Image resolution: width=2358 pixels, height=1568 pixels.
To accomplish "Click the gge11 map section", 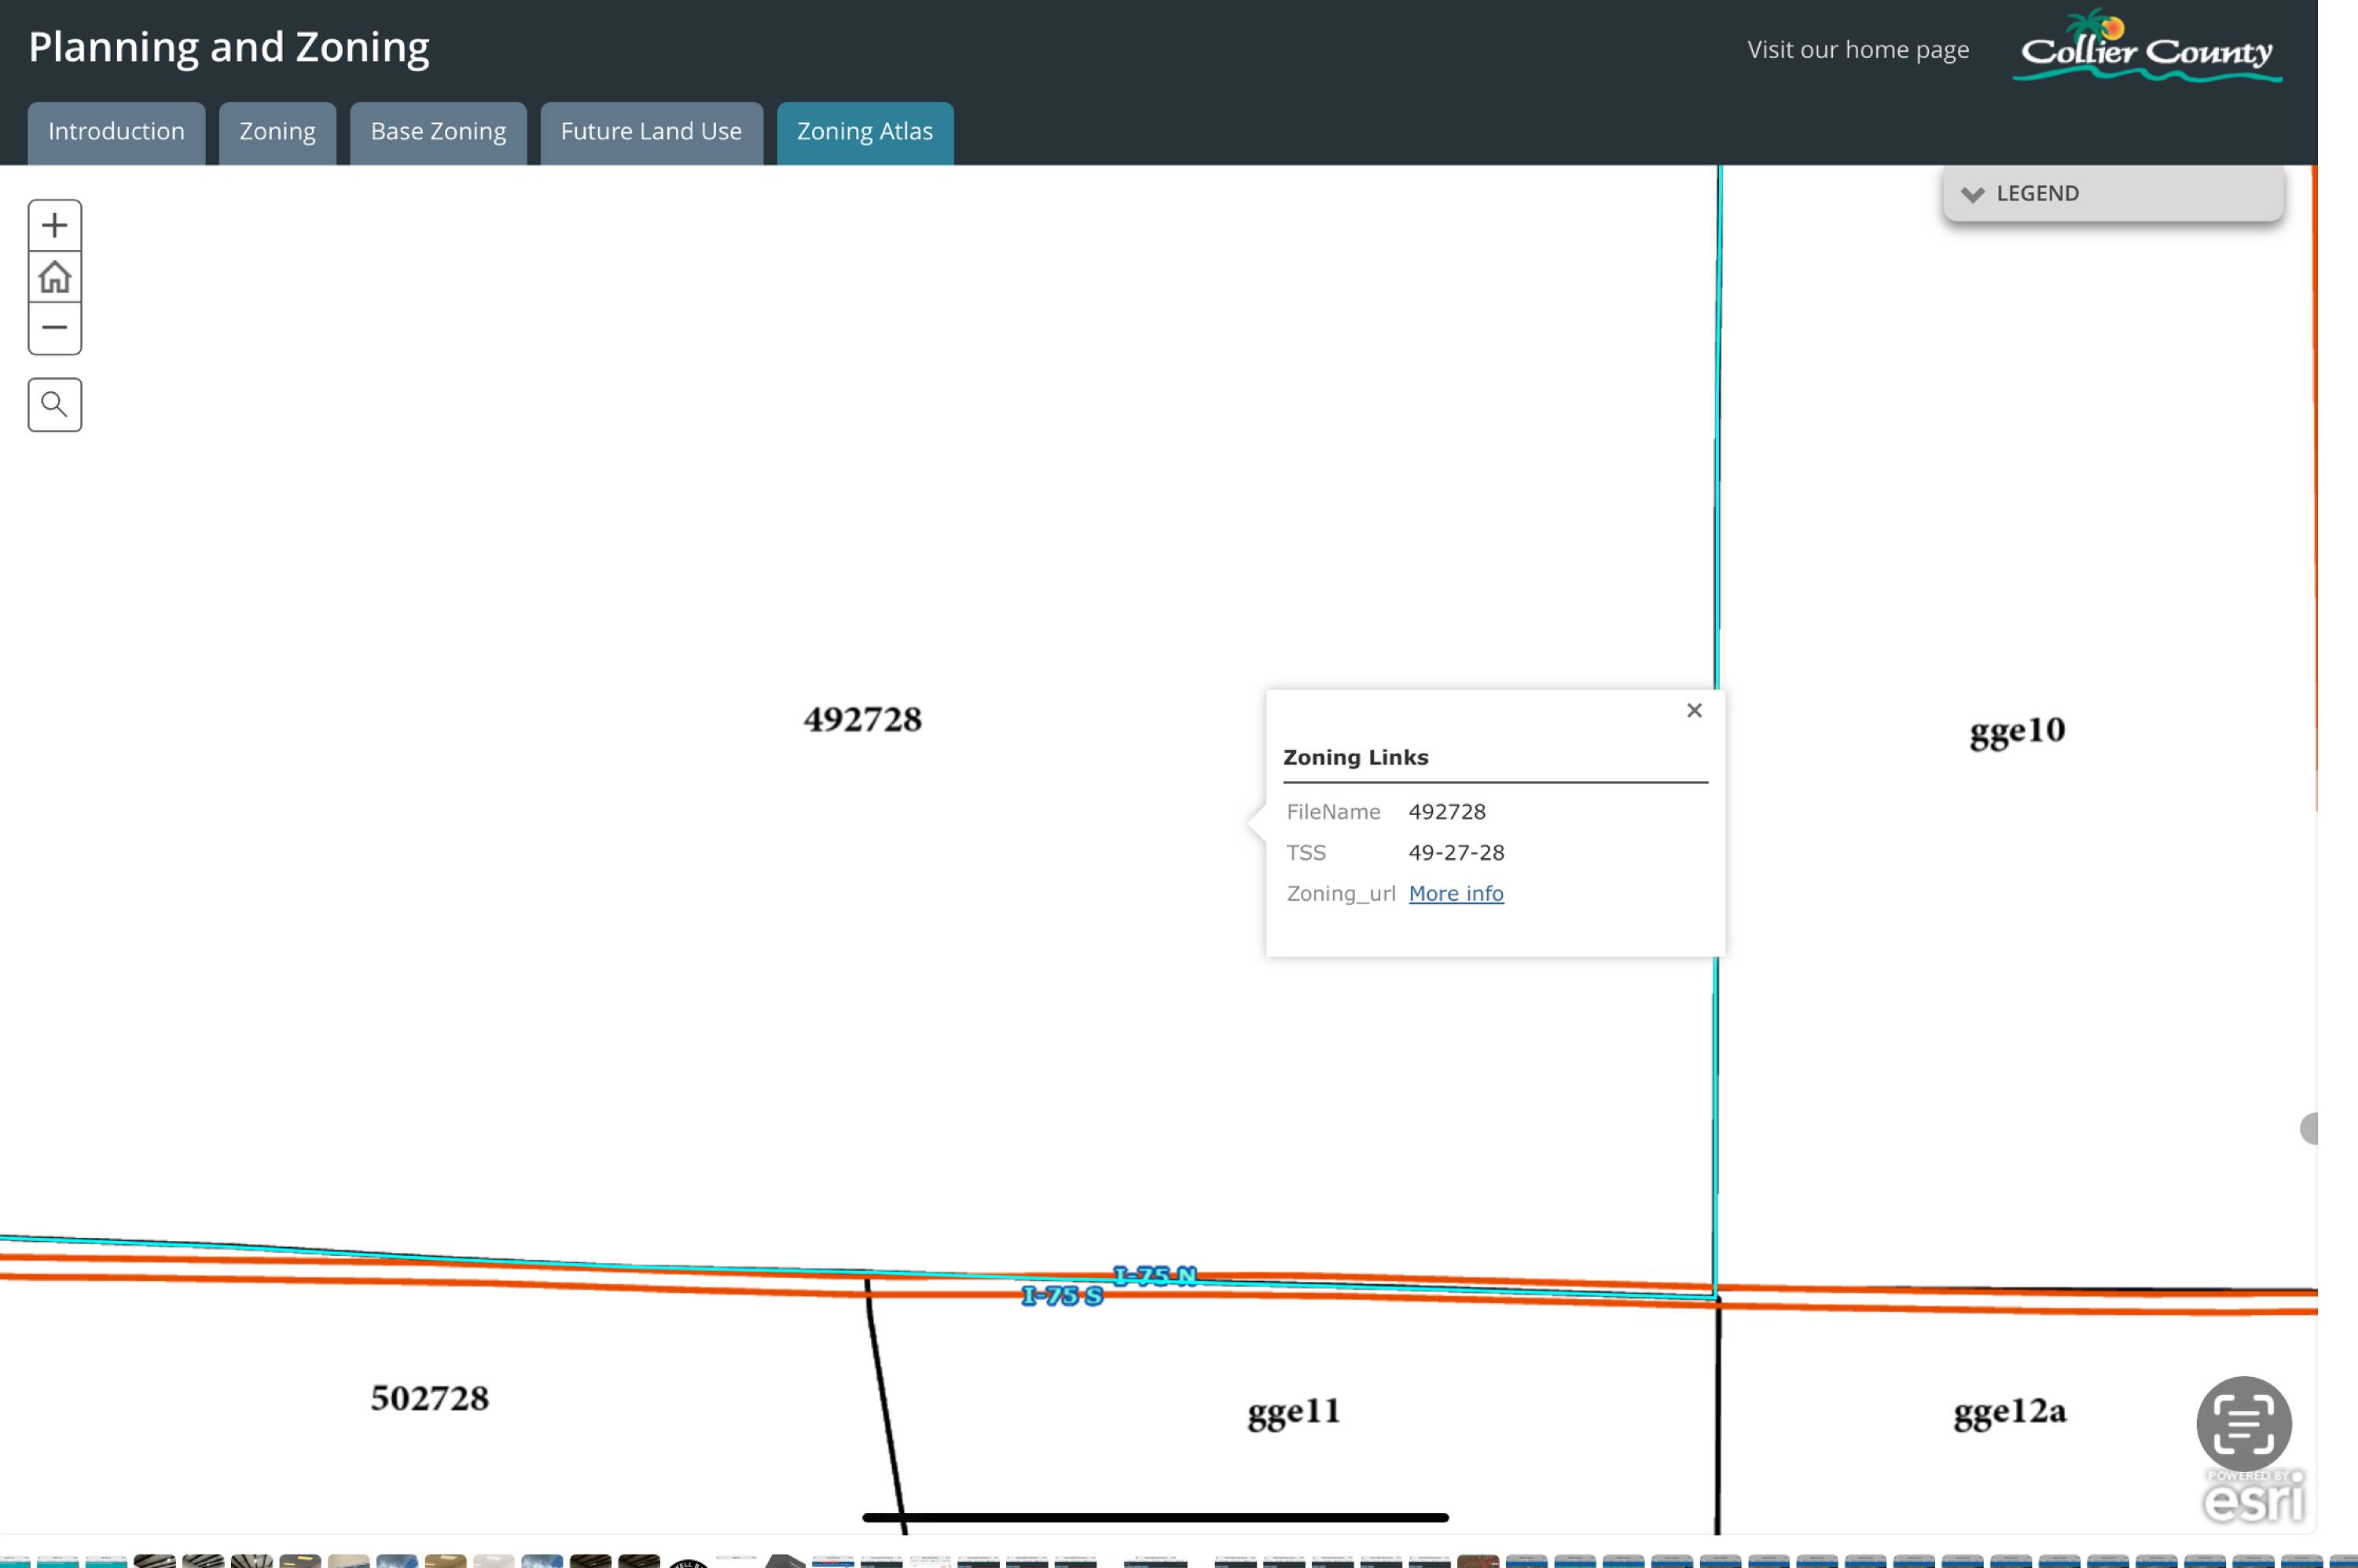I will click(x=1292, y=1411).
